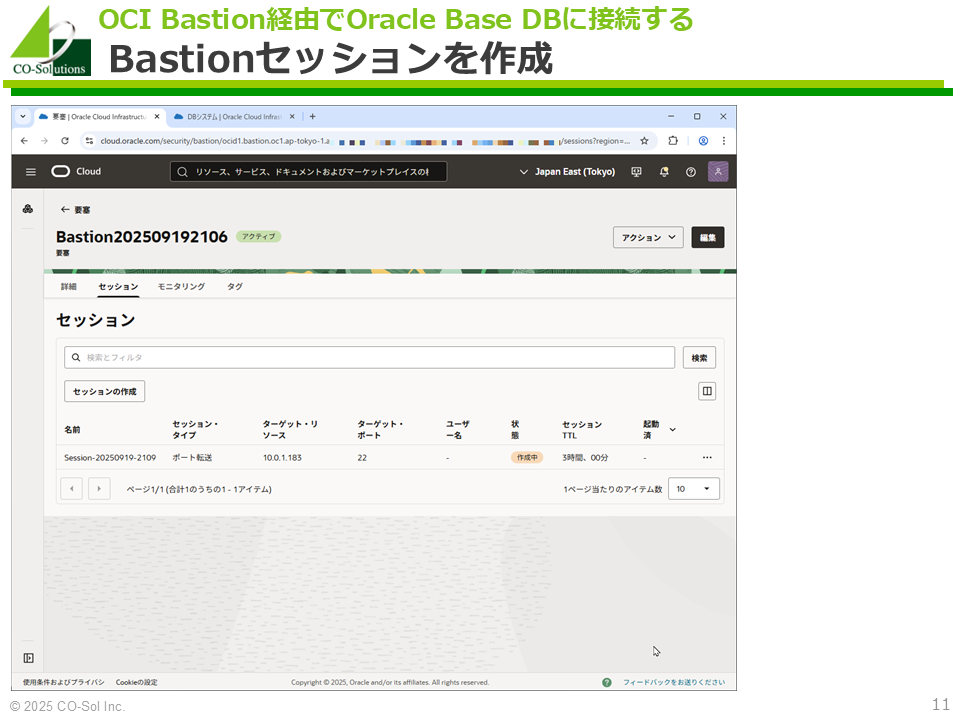Image resolution: width=960 pixels, height=720 pixels.
Task: Click the feedback help circle icon
Action: coord(607,683)
